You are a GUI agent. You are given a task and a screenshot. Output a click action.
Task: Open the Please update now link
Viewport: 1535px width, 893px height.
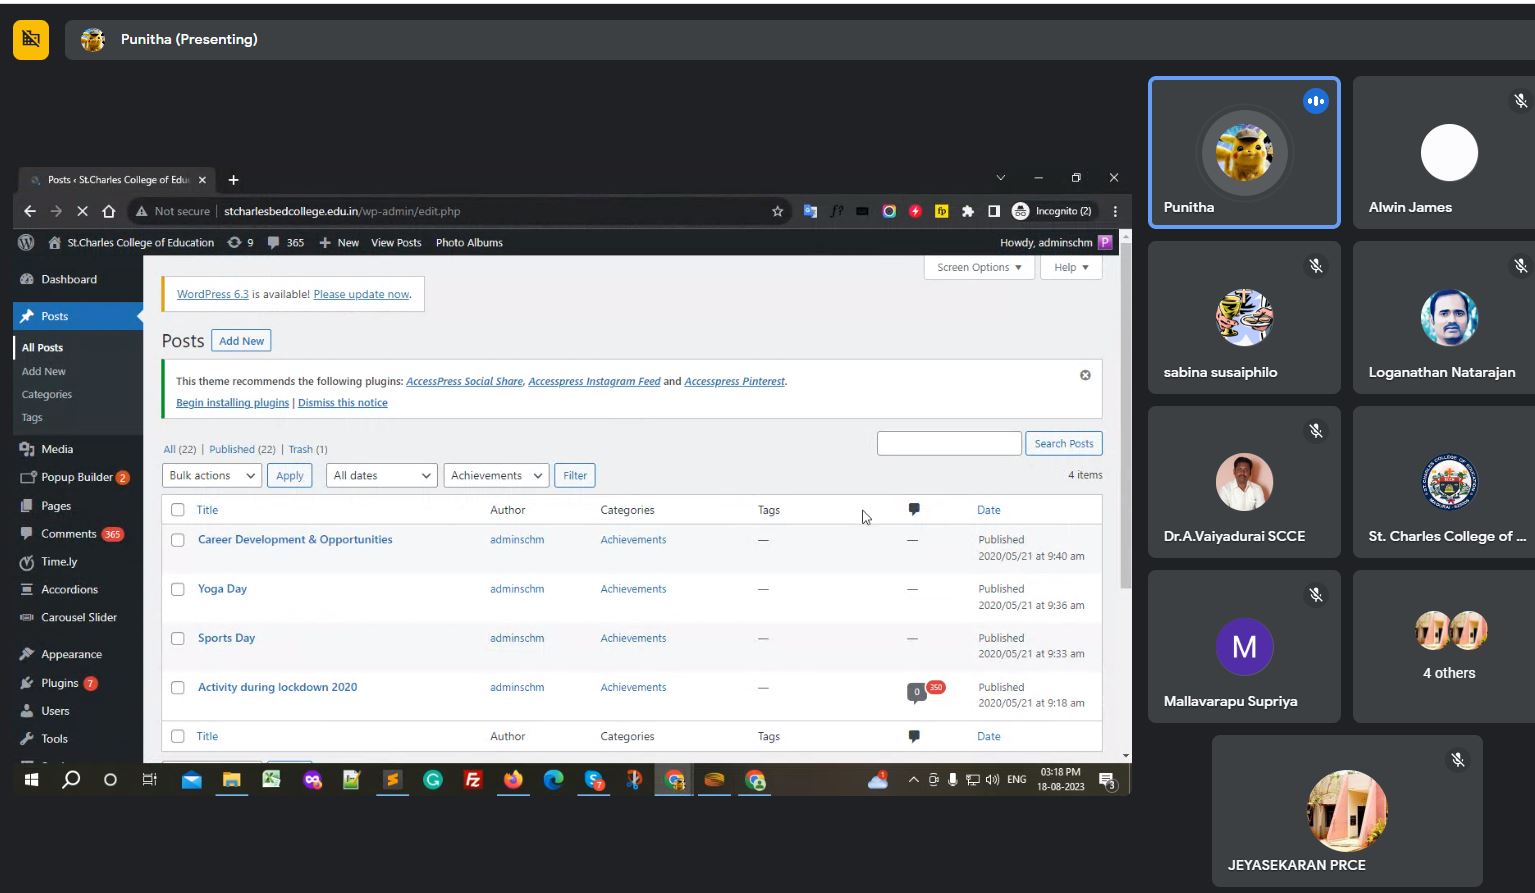click(x=361, y=294)
